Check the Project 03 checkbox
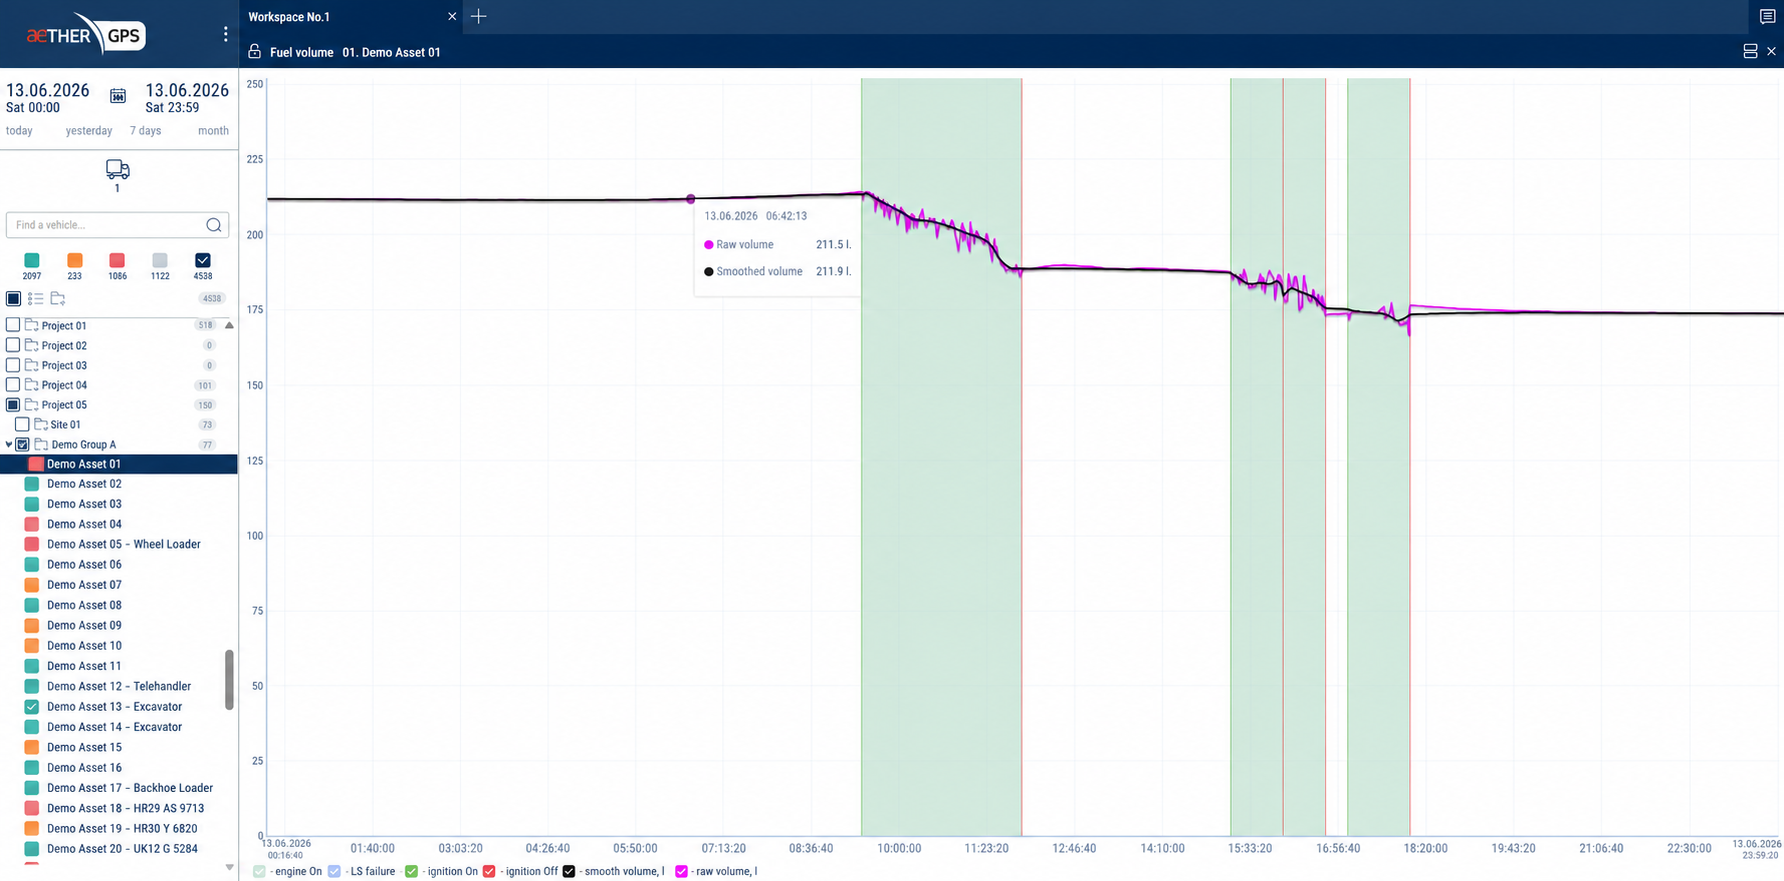The image size is (1784, 881). point(13,365)
